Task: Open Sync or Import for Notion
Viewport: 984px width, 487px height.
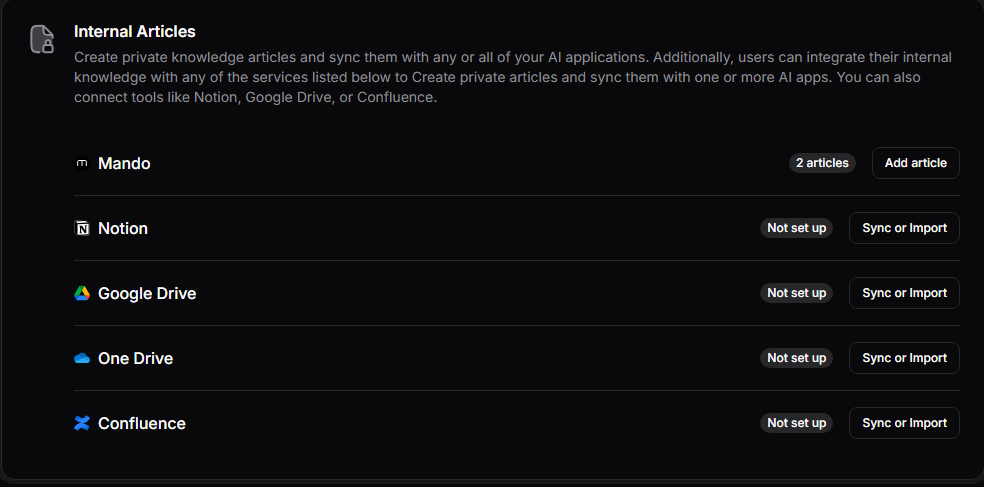Action: point(904,228)
